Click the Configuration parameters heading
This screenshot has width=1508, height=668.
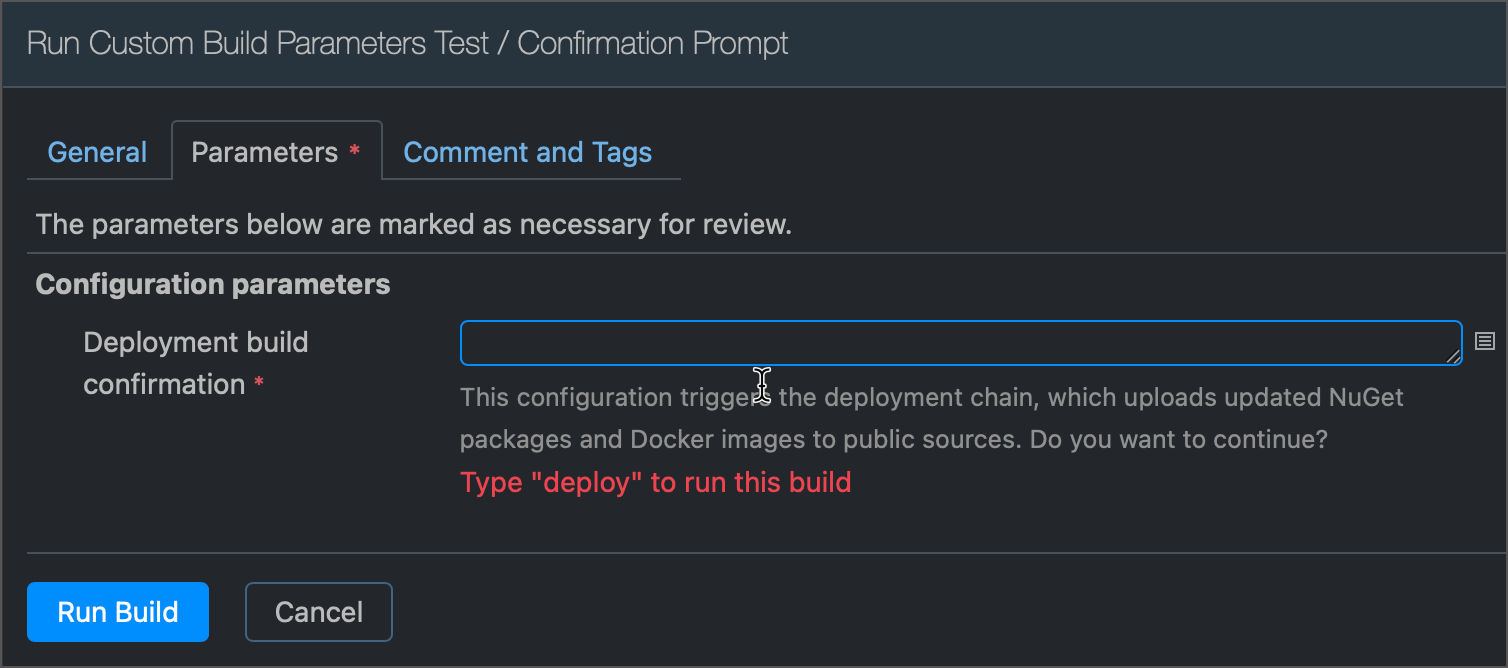click(213, 284)
